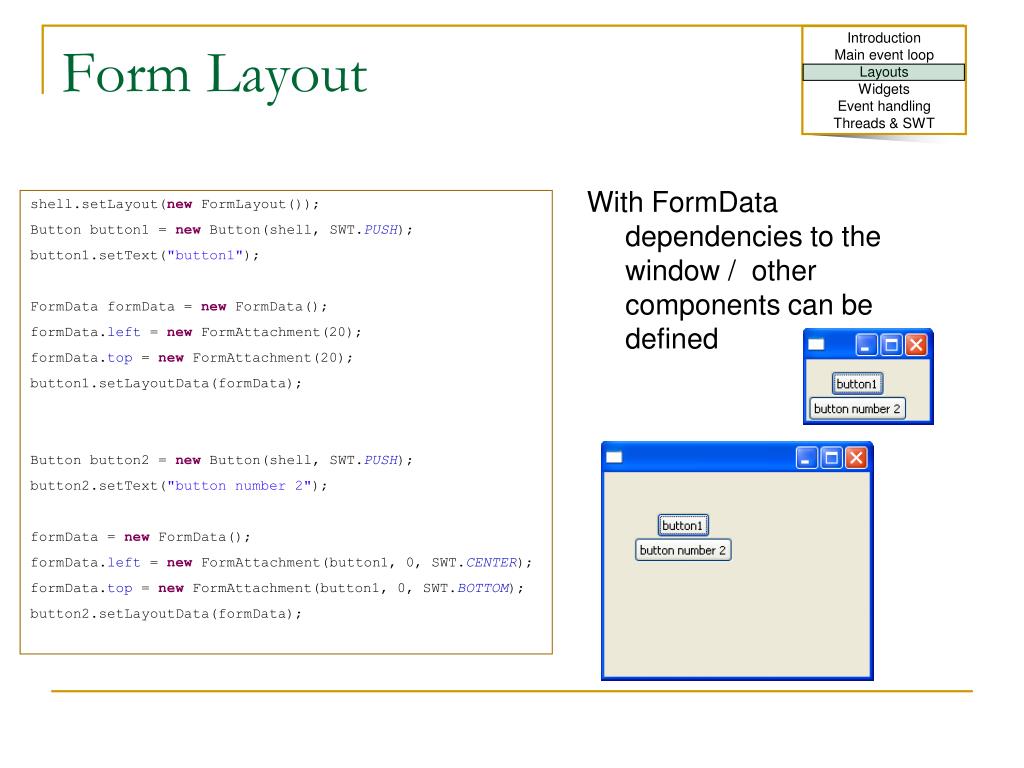Screen dimensions: 1024x768
Task: Maximize the small demo window
Action: [891, 344]
